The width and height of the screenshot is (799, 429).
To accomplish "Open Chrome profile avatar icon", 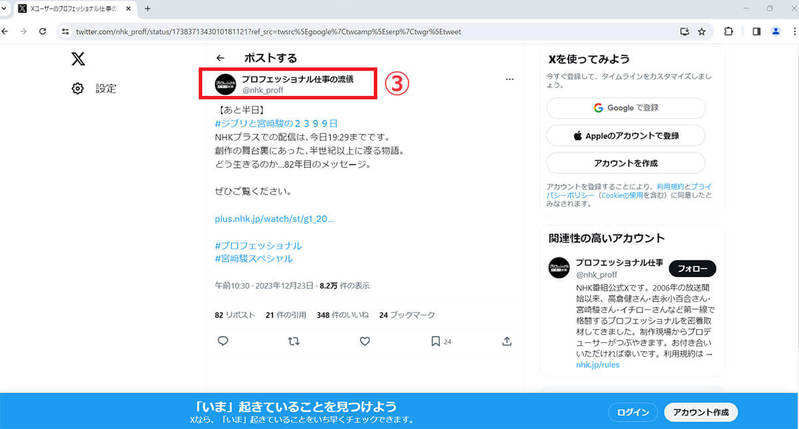I will (x=776, y=32).
